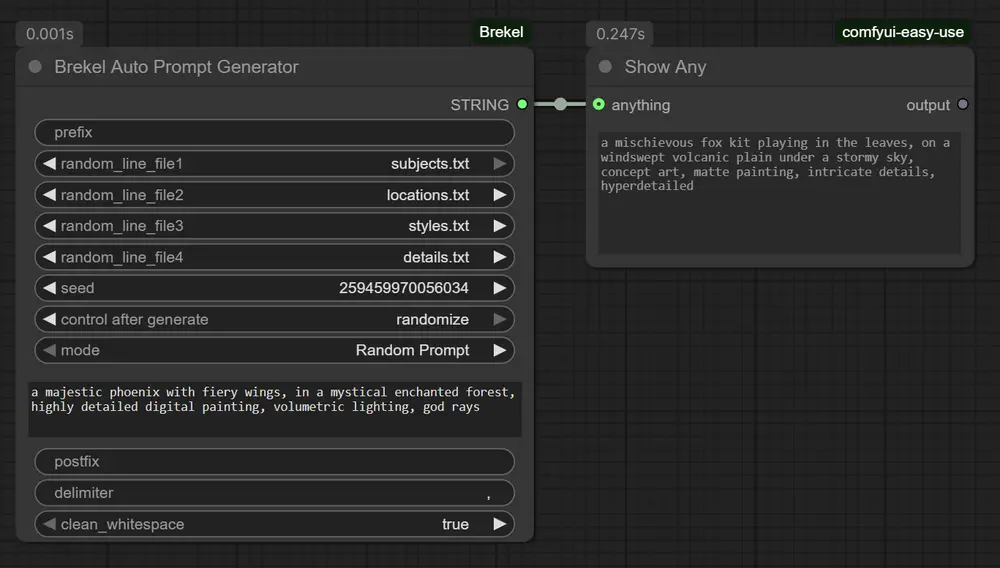The width and height of the screenshot is (1000, 568).
Task: Collapse the Show Any node dot
Action: tap(605, 67)
